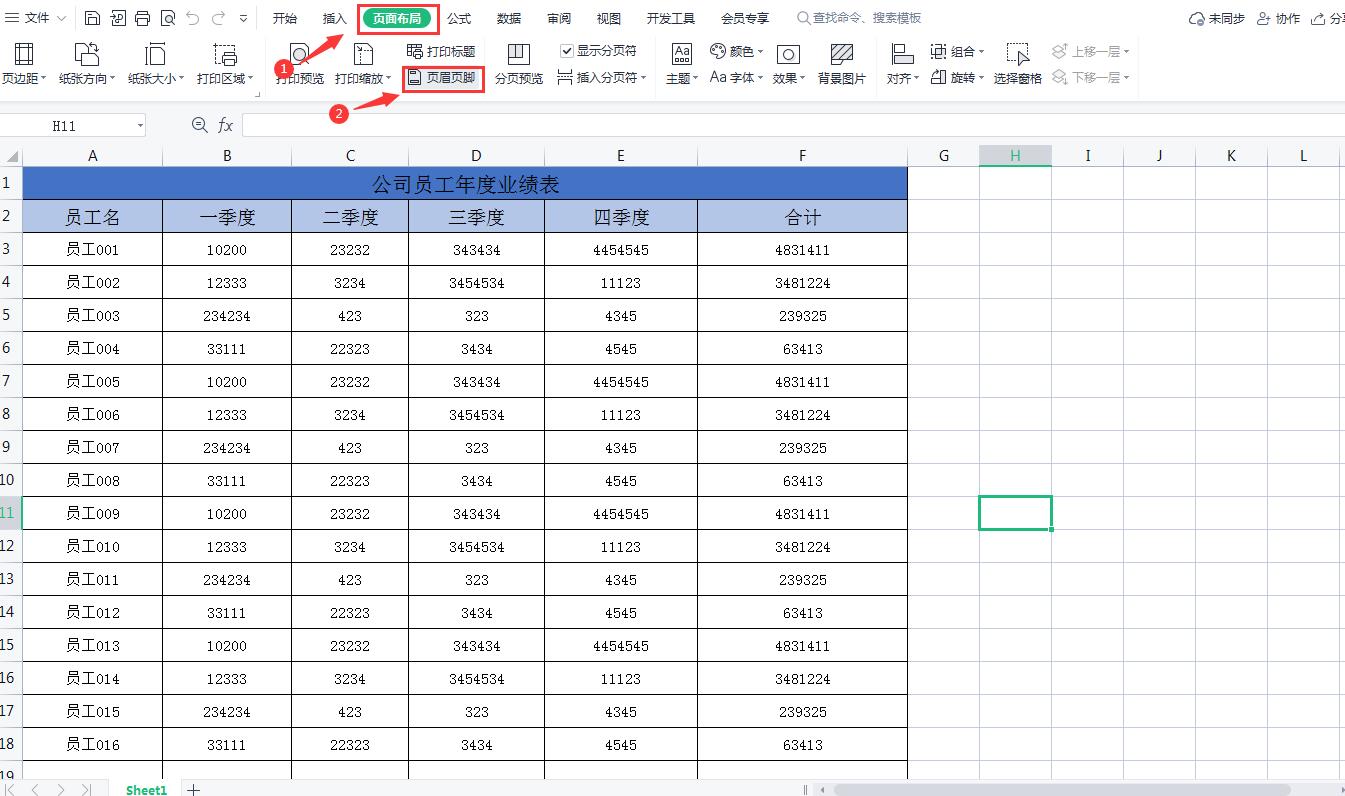Click the formula bar input field
Viewport: 1345px width, 796px height.
click(793, 125)
